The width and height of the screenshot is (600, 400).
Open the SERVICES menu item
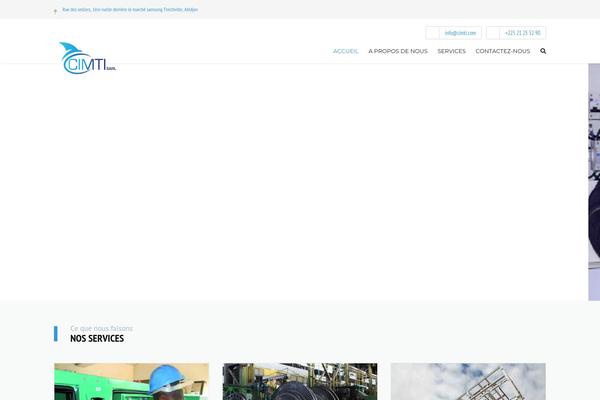[x=452, y=51]
